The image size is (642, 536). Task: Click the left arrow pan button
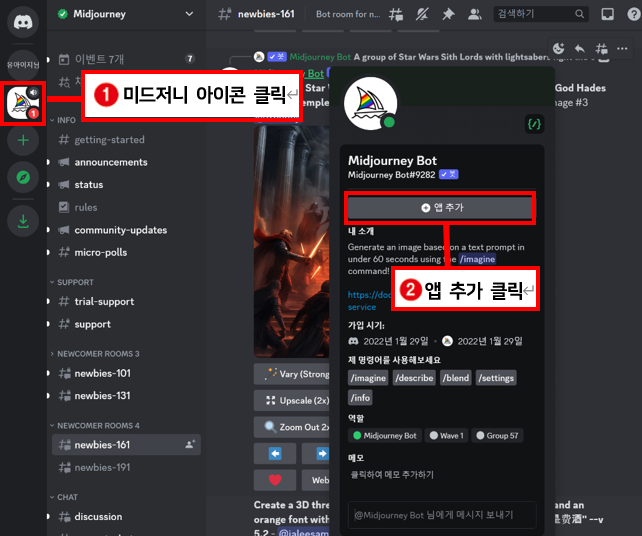(275, 453)
